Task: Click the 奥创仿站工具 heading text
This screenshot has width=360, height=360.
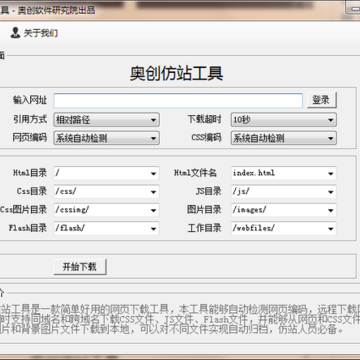Action: (x=176, y=73)
